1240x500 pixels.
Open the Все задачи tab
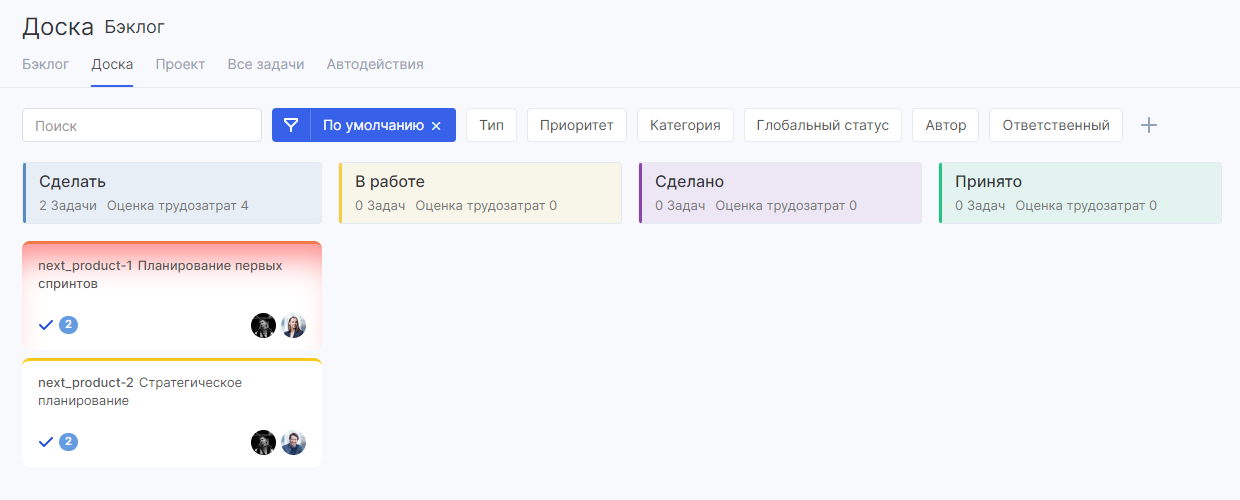(266, 64)
